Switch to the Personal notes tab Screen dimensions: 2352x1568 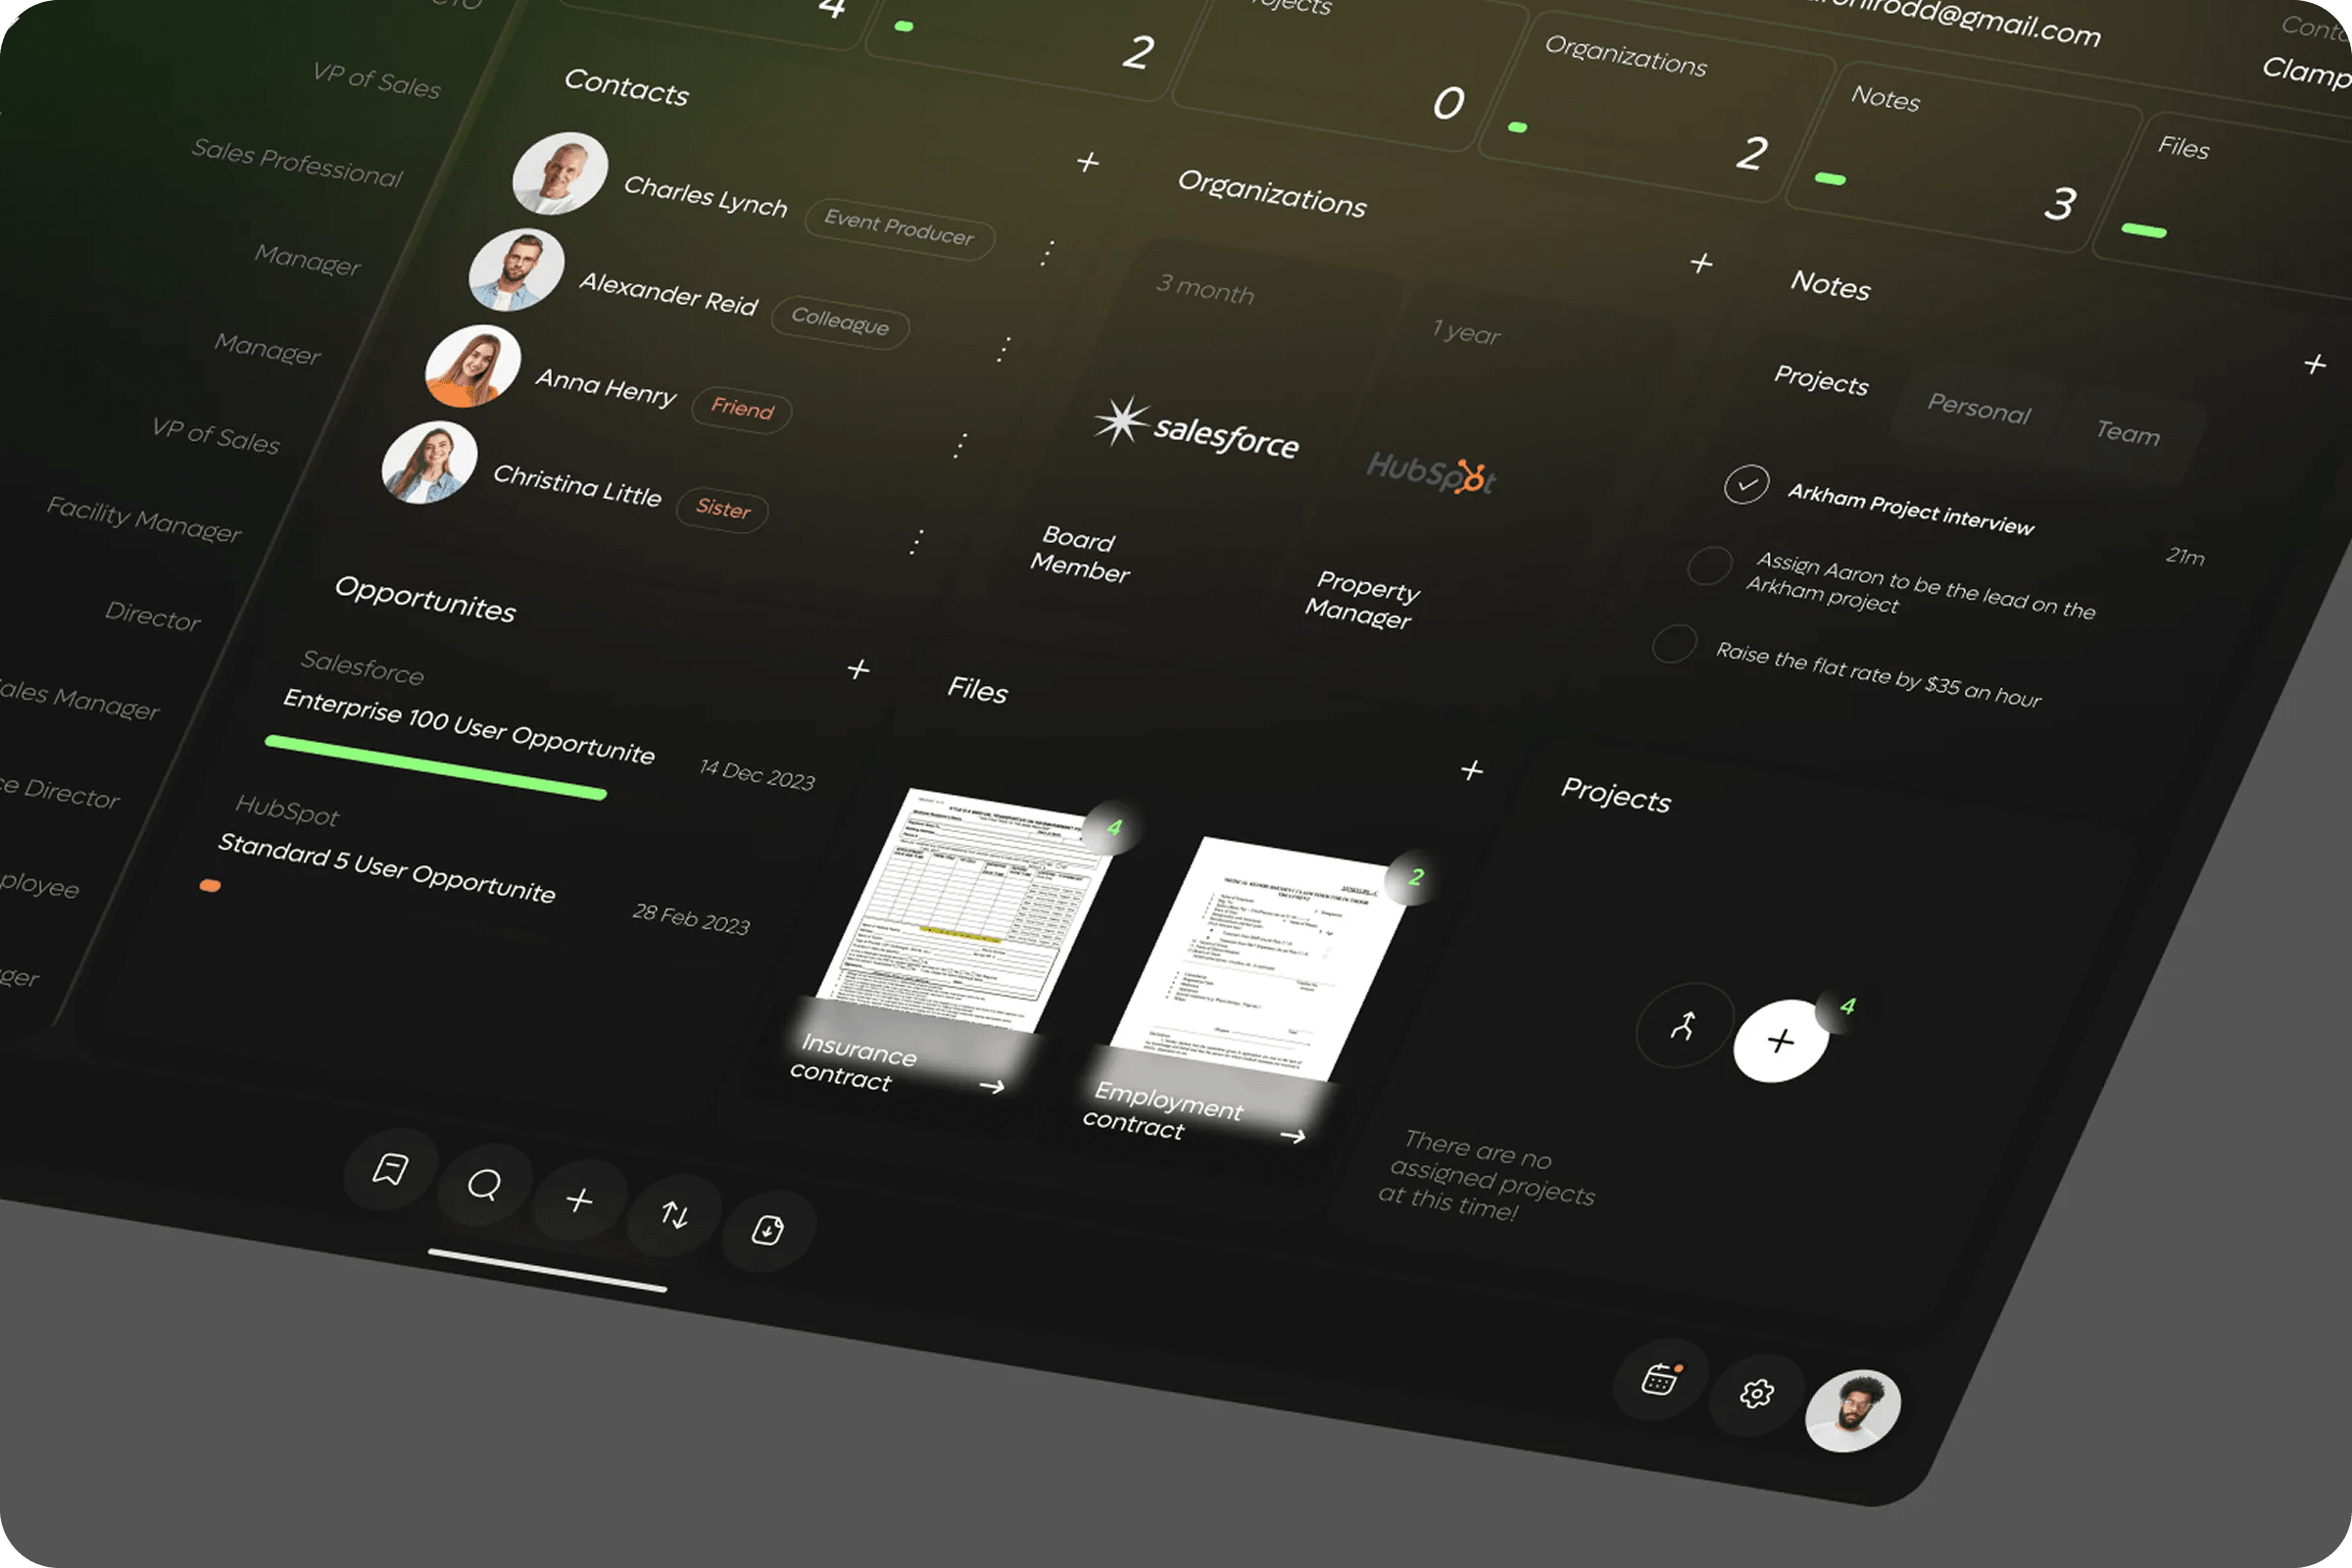[x=1978, y=408]
